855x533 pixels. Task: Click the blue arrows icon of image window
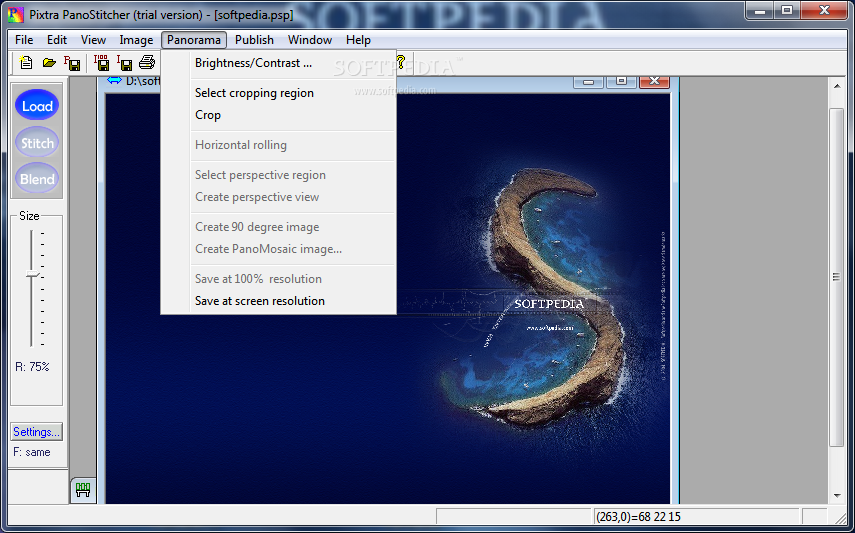click(x=115, y=81)
